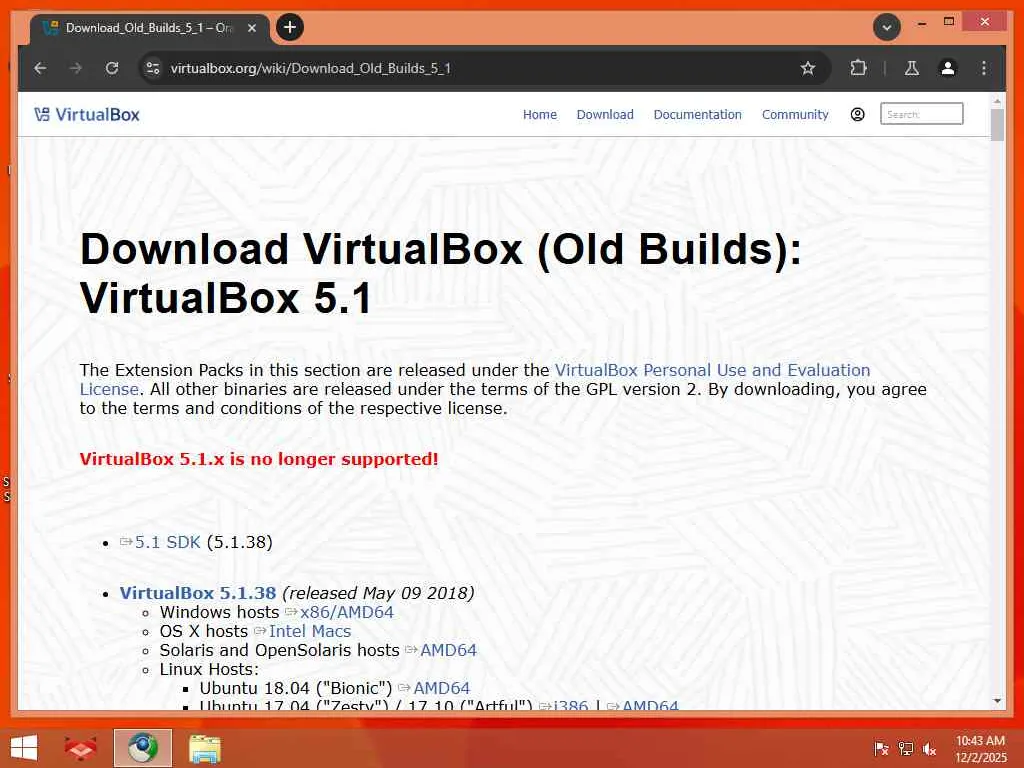The height and width of the screenshot is (768, 1024).
Task: Click the site user account icon
Action: pos(857,114)
